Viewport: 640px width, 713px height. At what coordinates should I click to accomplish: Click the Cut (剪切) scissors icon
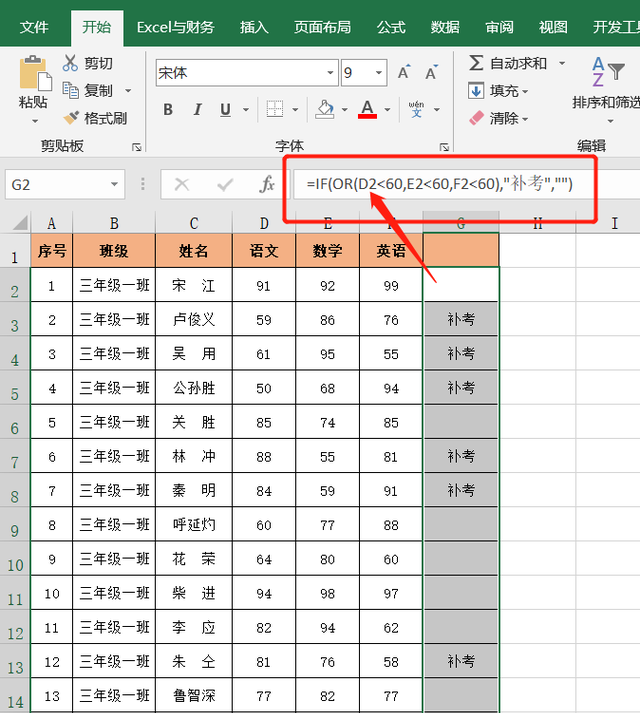pos(70,63)
